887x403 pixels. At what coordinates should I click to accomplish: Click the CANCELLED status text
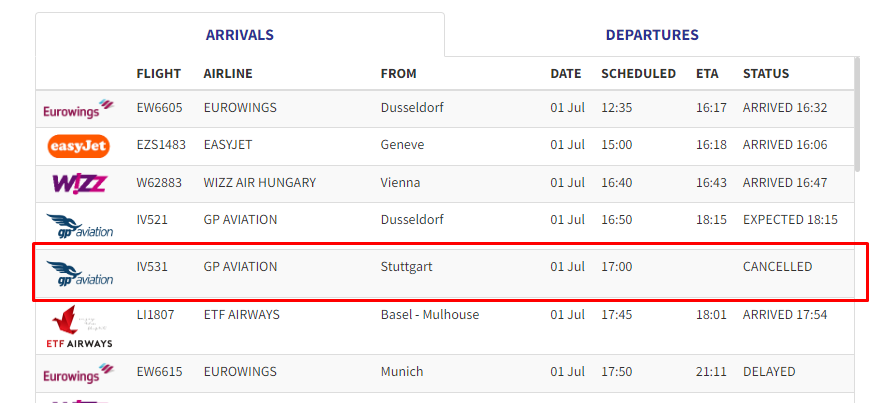click(777, 267)
